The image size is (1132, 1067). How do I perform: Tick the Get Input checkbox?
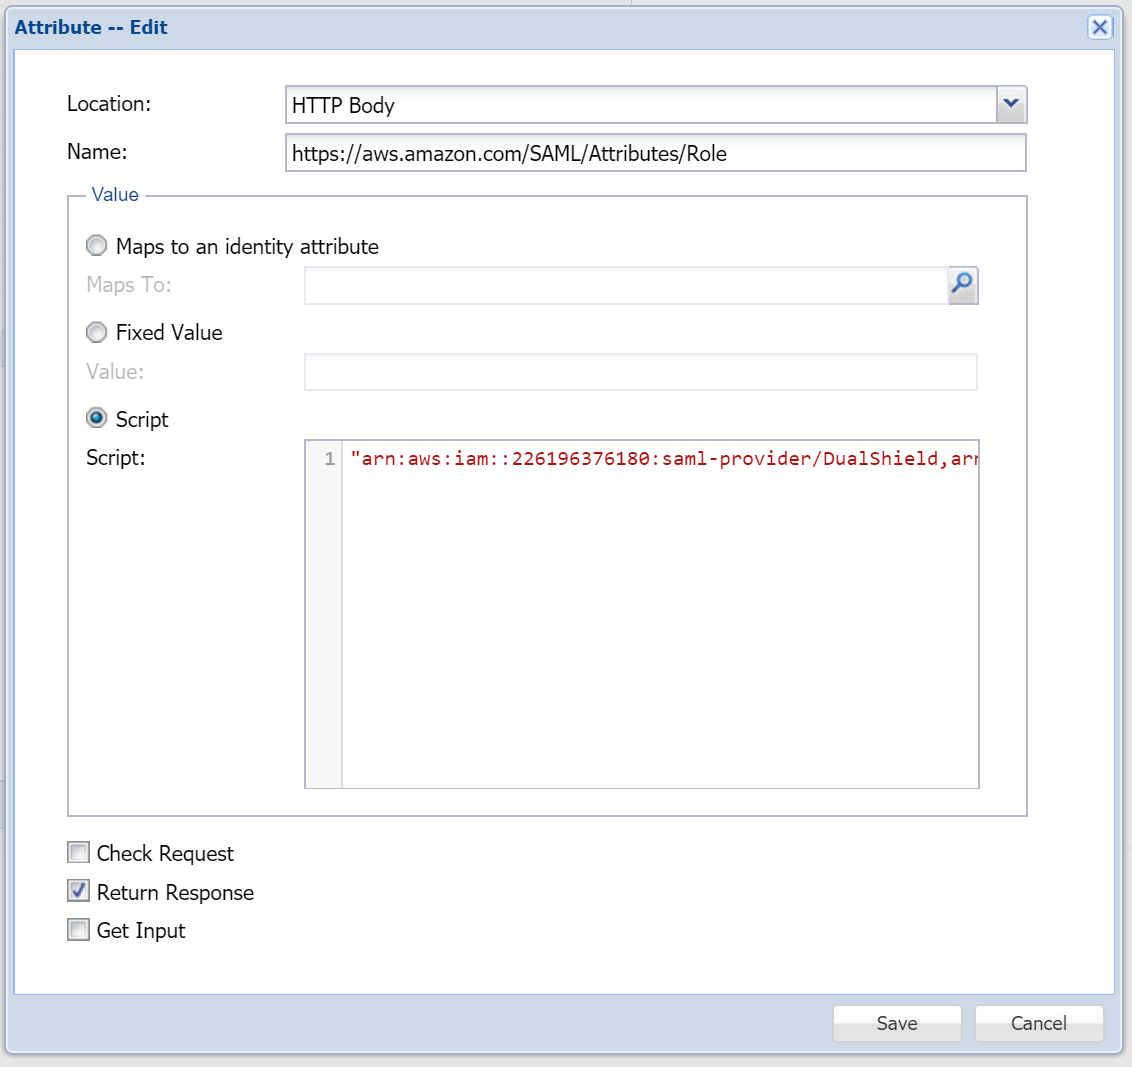tap(79, 930)
